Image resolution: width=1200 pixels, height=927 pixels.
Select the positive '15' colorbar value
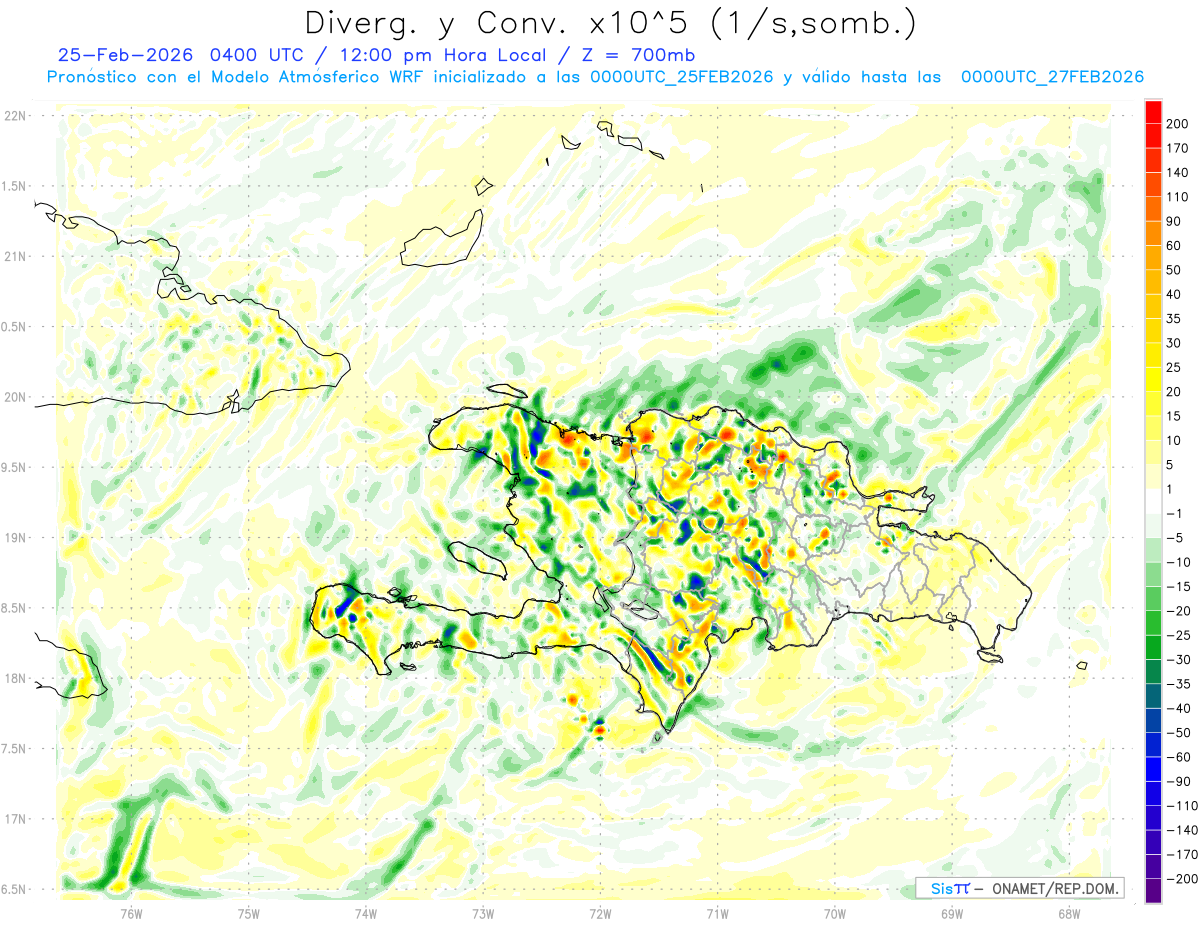1174,416
